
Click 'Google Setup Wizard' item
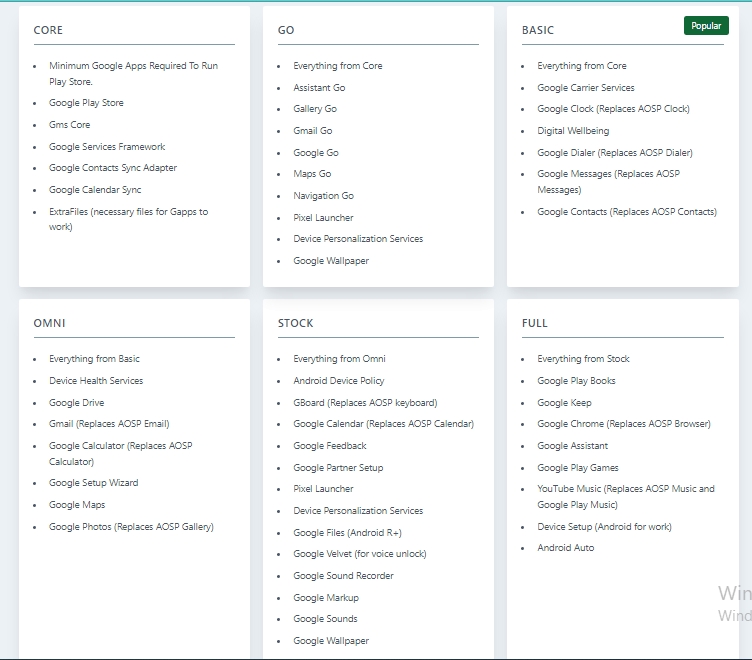[x=94, y=483]
